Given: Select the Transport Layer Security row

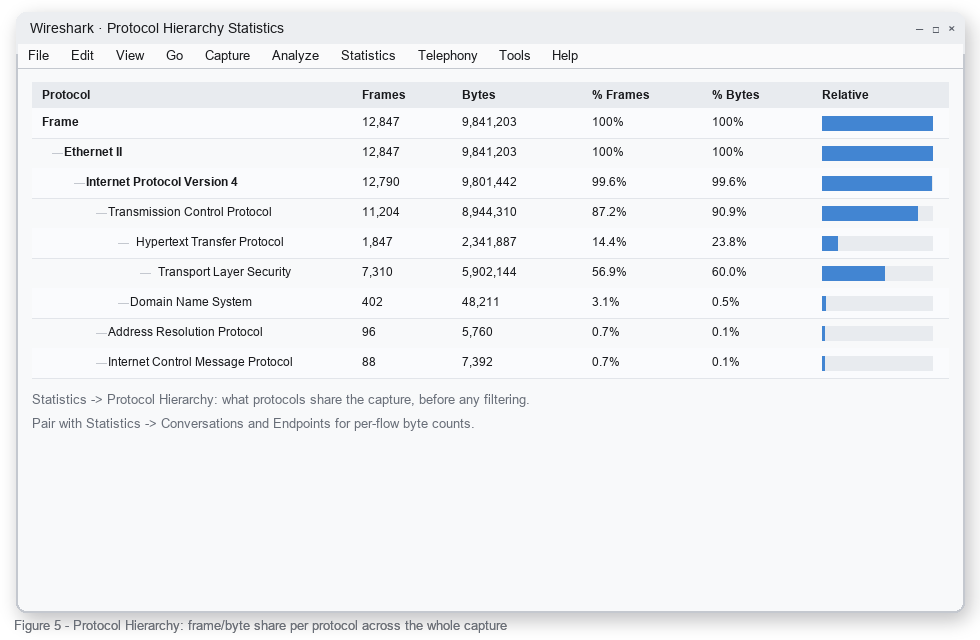Looking at the screenshot, I should (490, 273).
